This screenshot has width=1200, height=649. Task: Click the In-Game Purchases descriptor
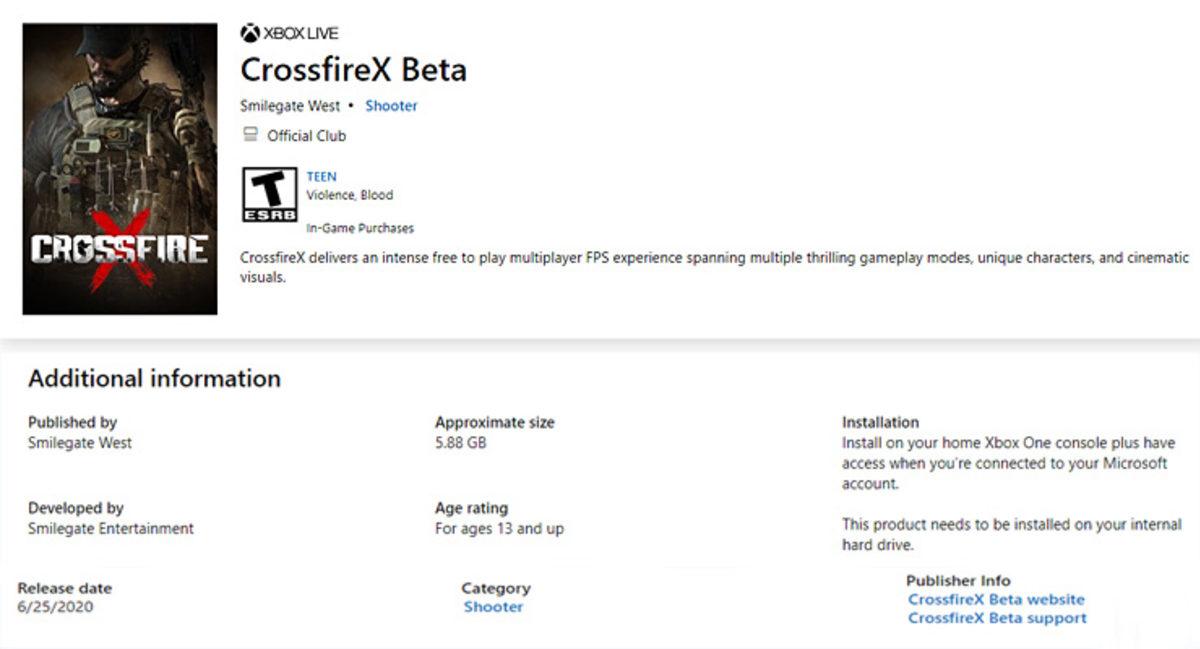pyautogui.click(x=360, y=228)
